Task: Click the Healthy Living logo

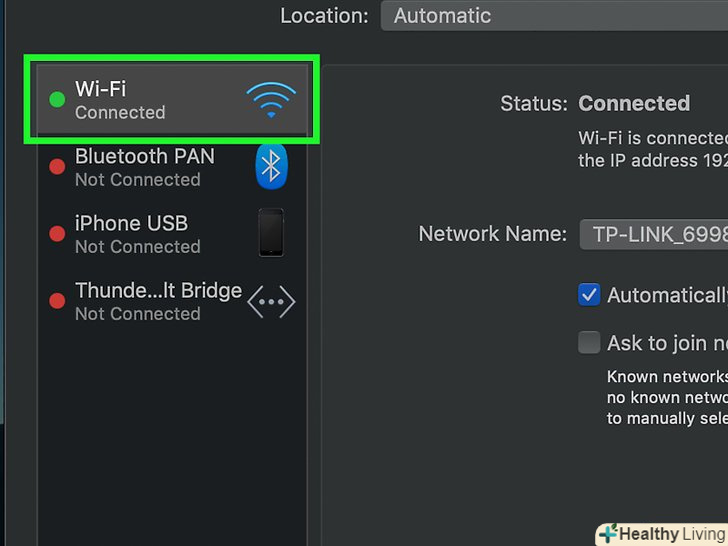Action: click(664, 533)
